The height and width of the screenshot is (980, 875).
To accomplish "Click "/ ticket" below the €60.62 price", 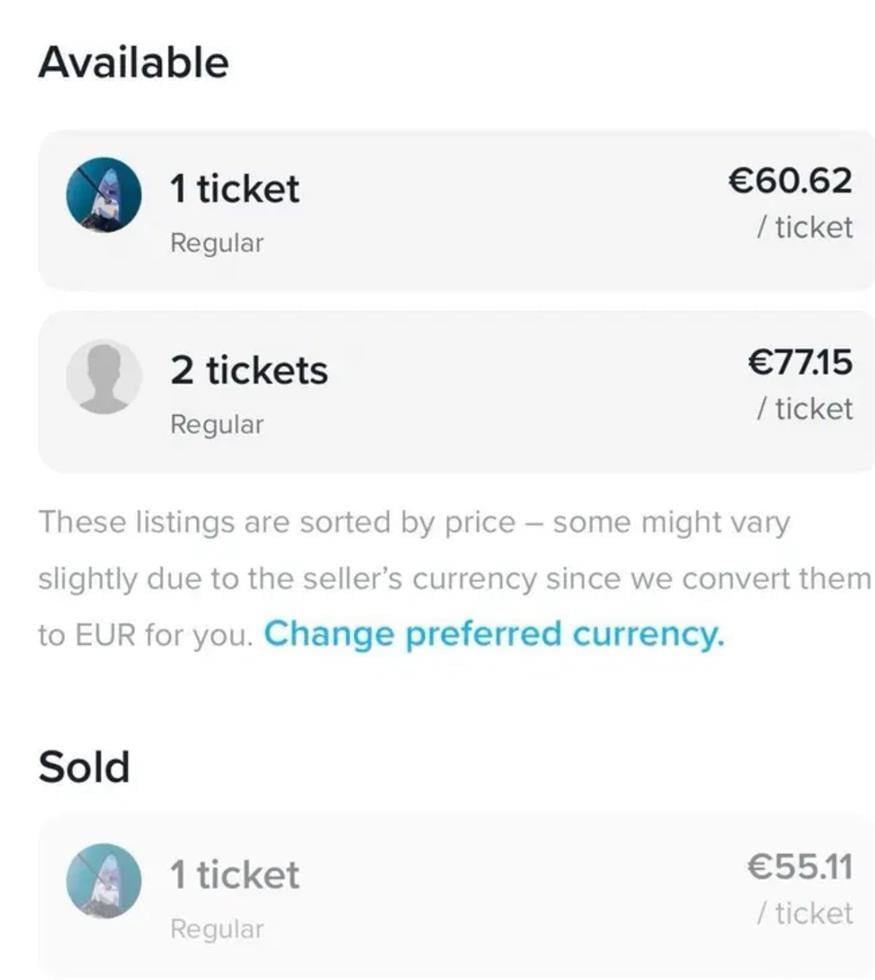I will (804, 228).
